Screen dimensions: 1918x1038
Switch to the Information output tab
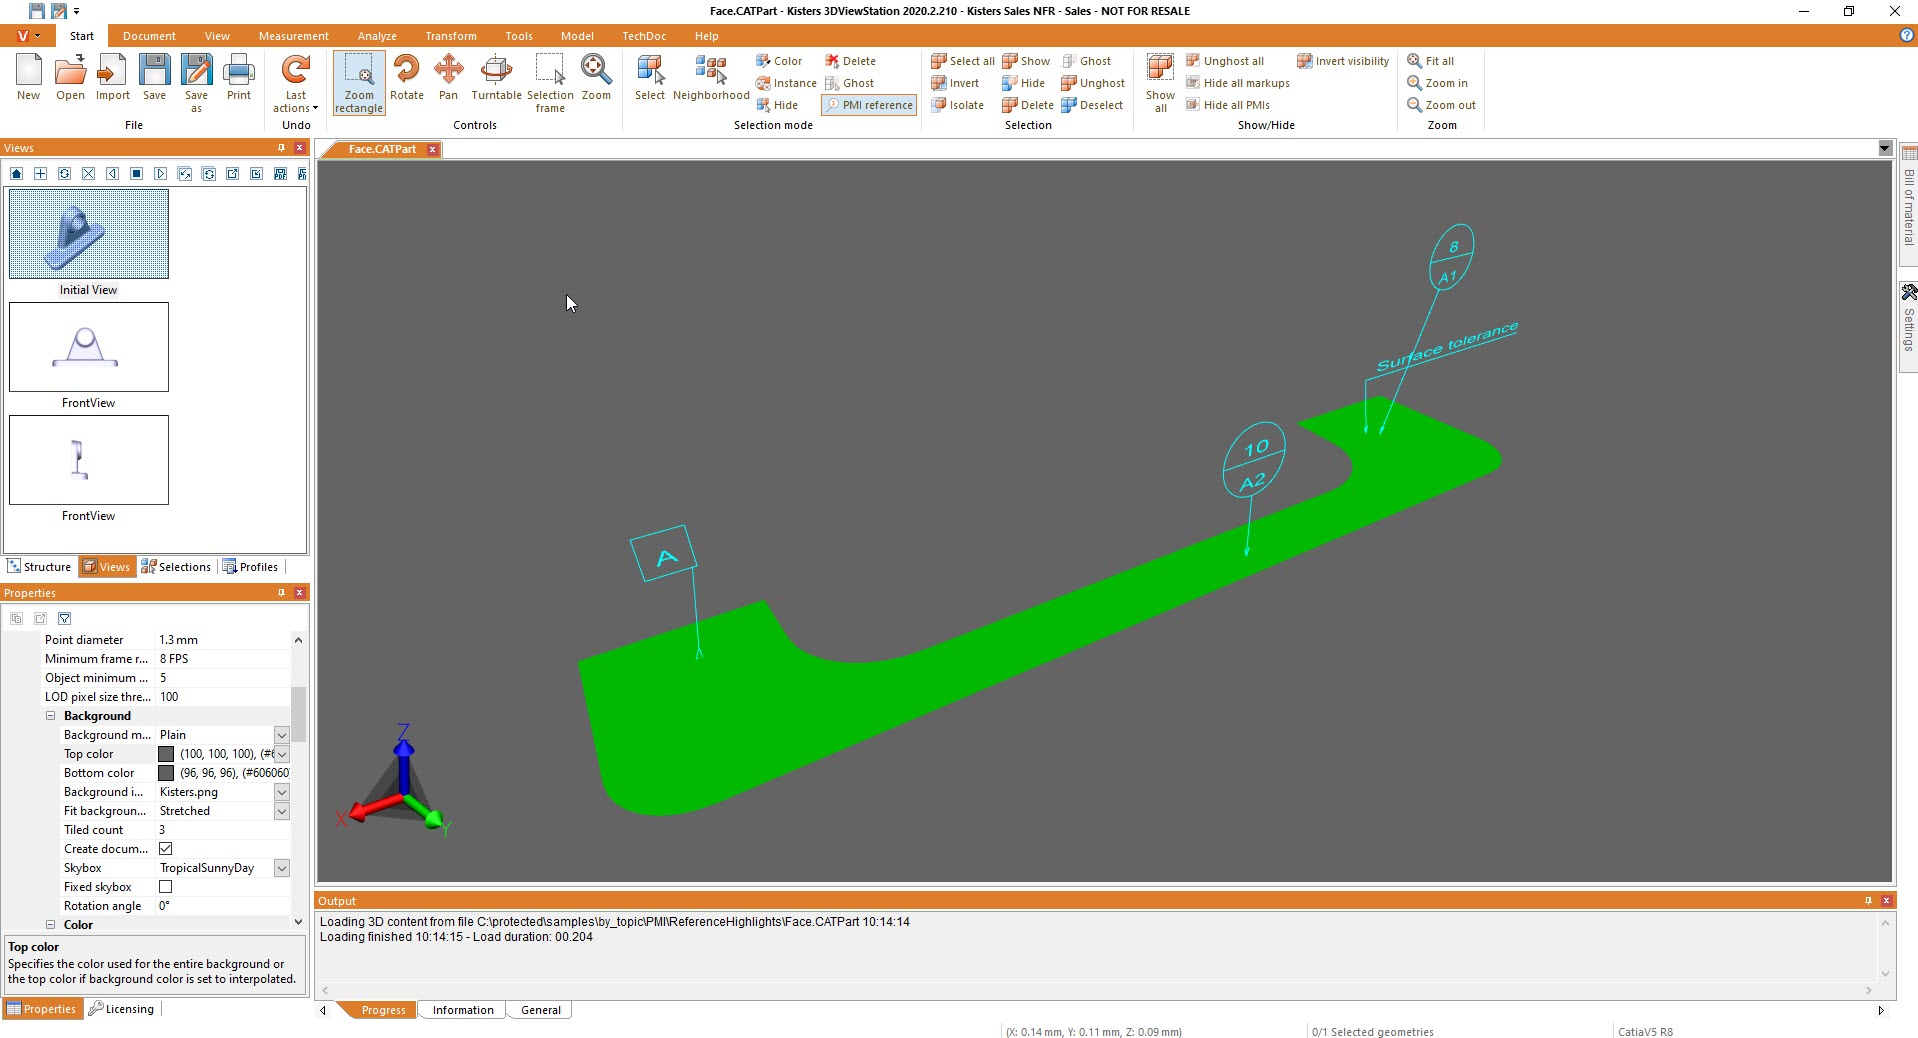click(463, 1010)
